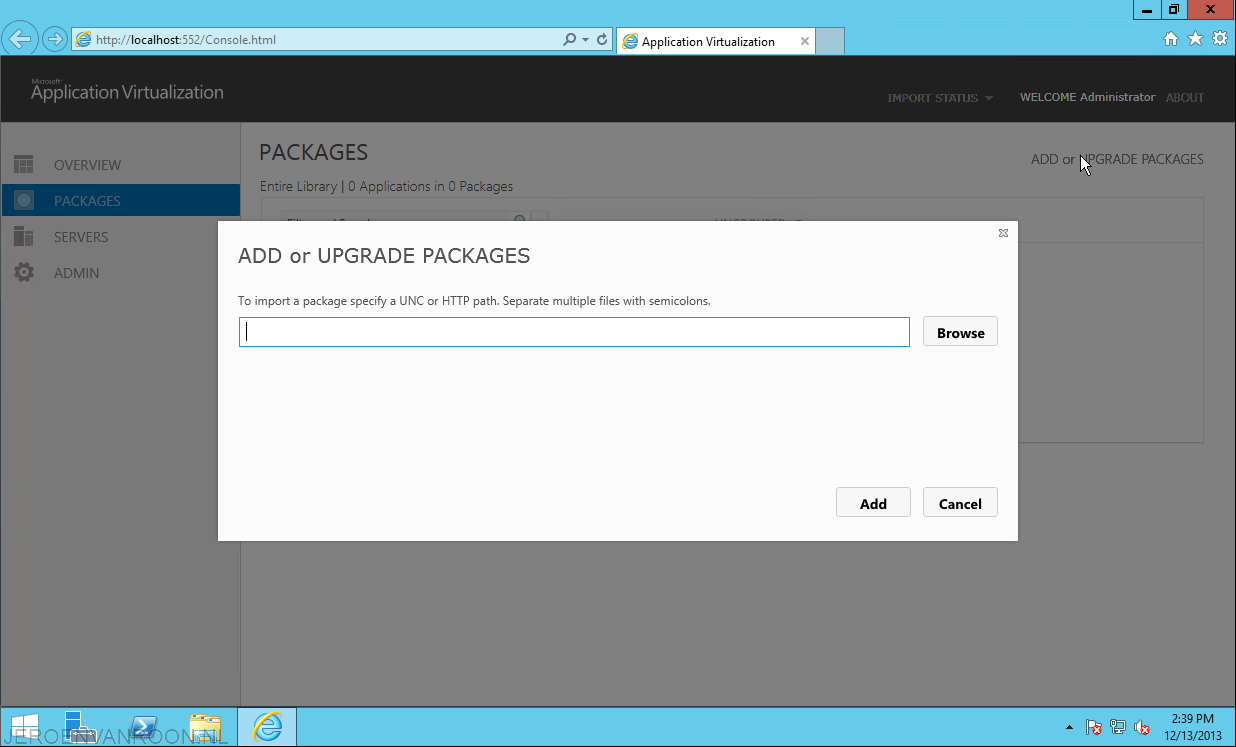Open the browser Tools gear icon
1236x747 pixels.
1219,39
